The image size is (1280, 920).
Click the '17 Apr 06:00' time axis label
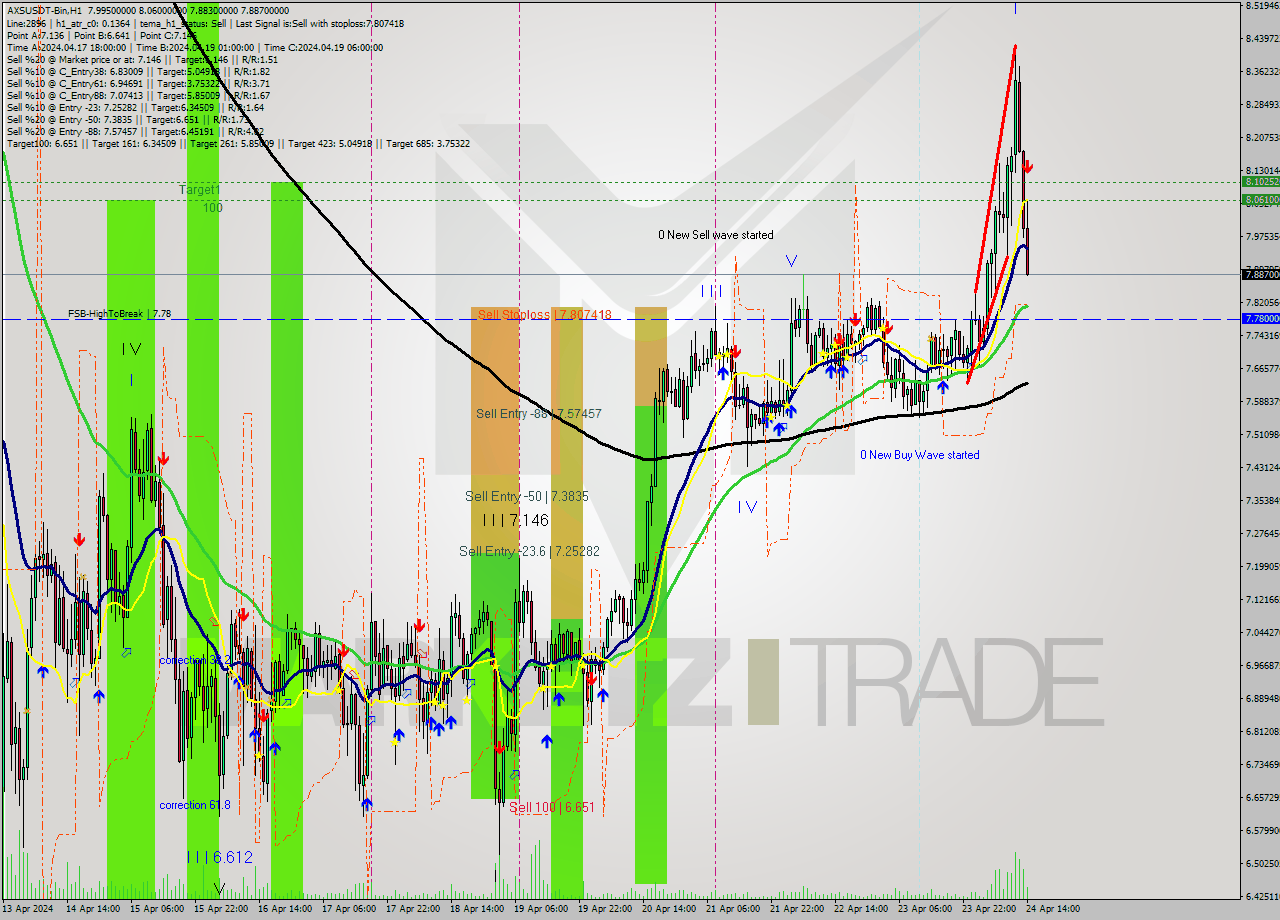pyautogui.click(x=349, y=909)
